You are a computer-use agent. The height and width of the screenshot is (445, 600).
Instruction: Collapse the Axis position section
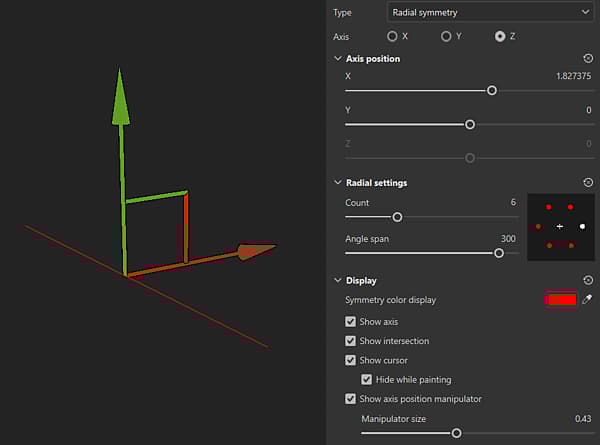[338, 59]
